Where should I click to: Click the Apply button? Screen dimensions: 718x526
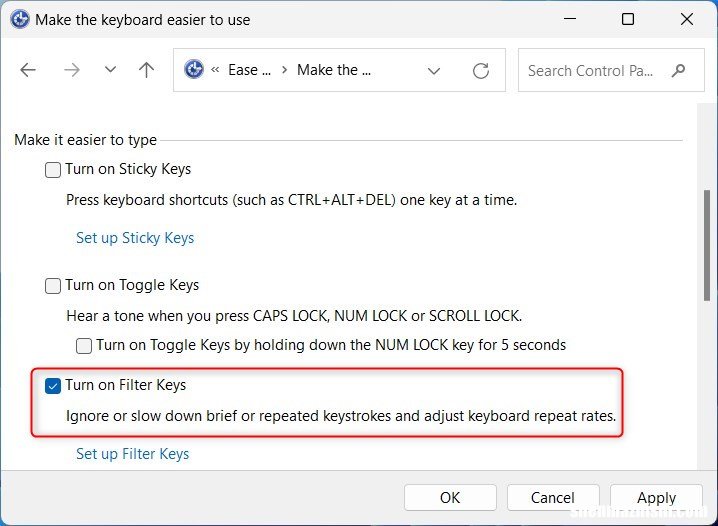click(x=656, y=498)
